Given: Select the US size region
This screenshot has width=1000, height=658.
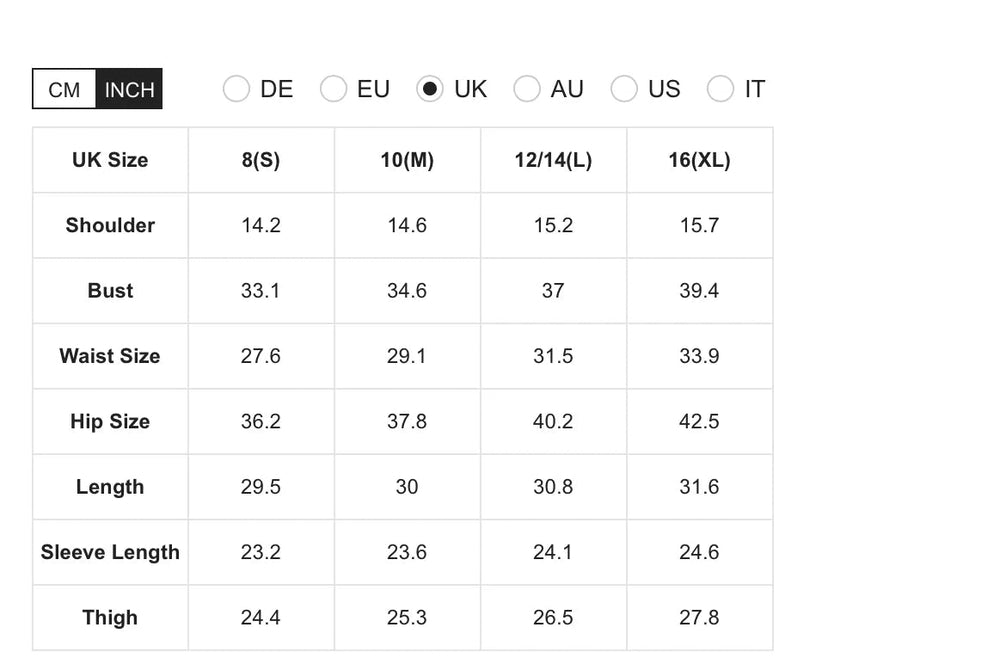Looking at the screenshot, I should (624, 89).
